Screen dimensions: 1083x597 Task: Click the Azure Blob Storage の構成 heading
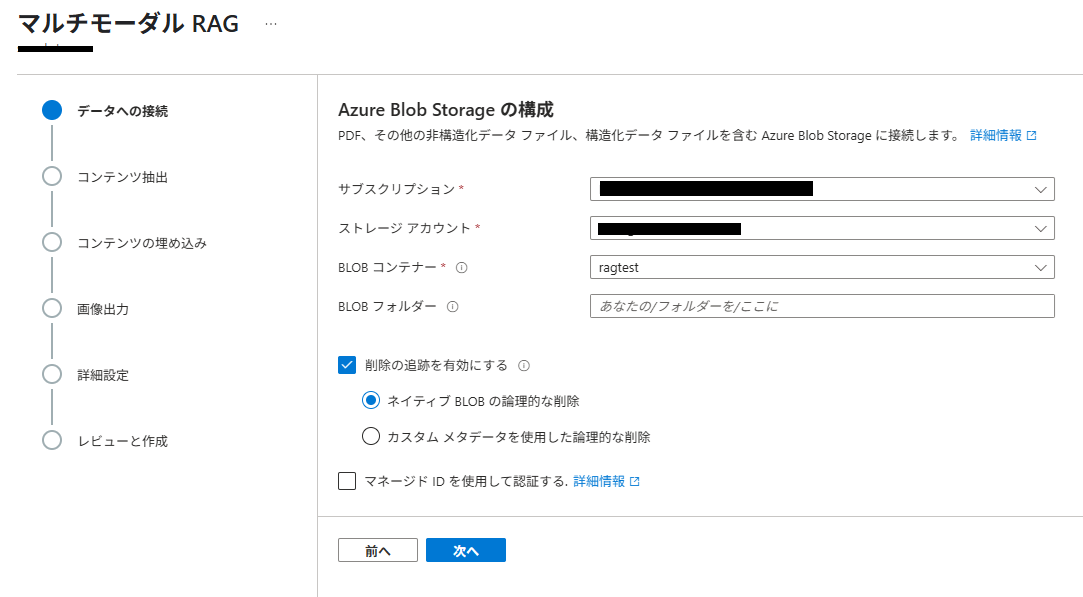coord(445,110)
